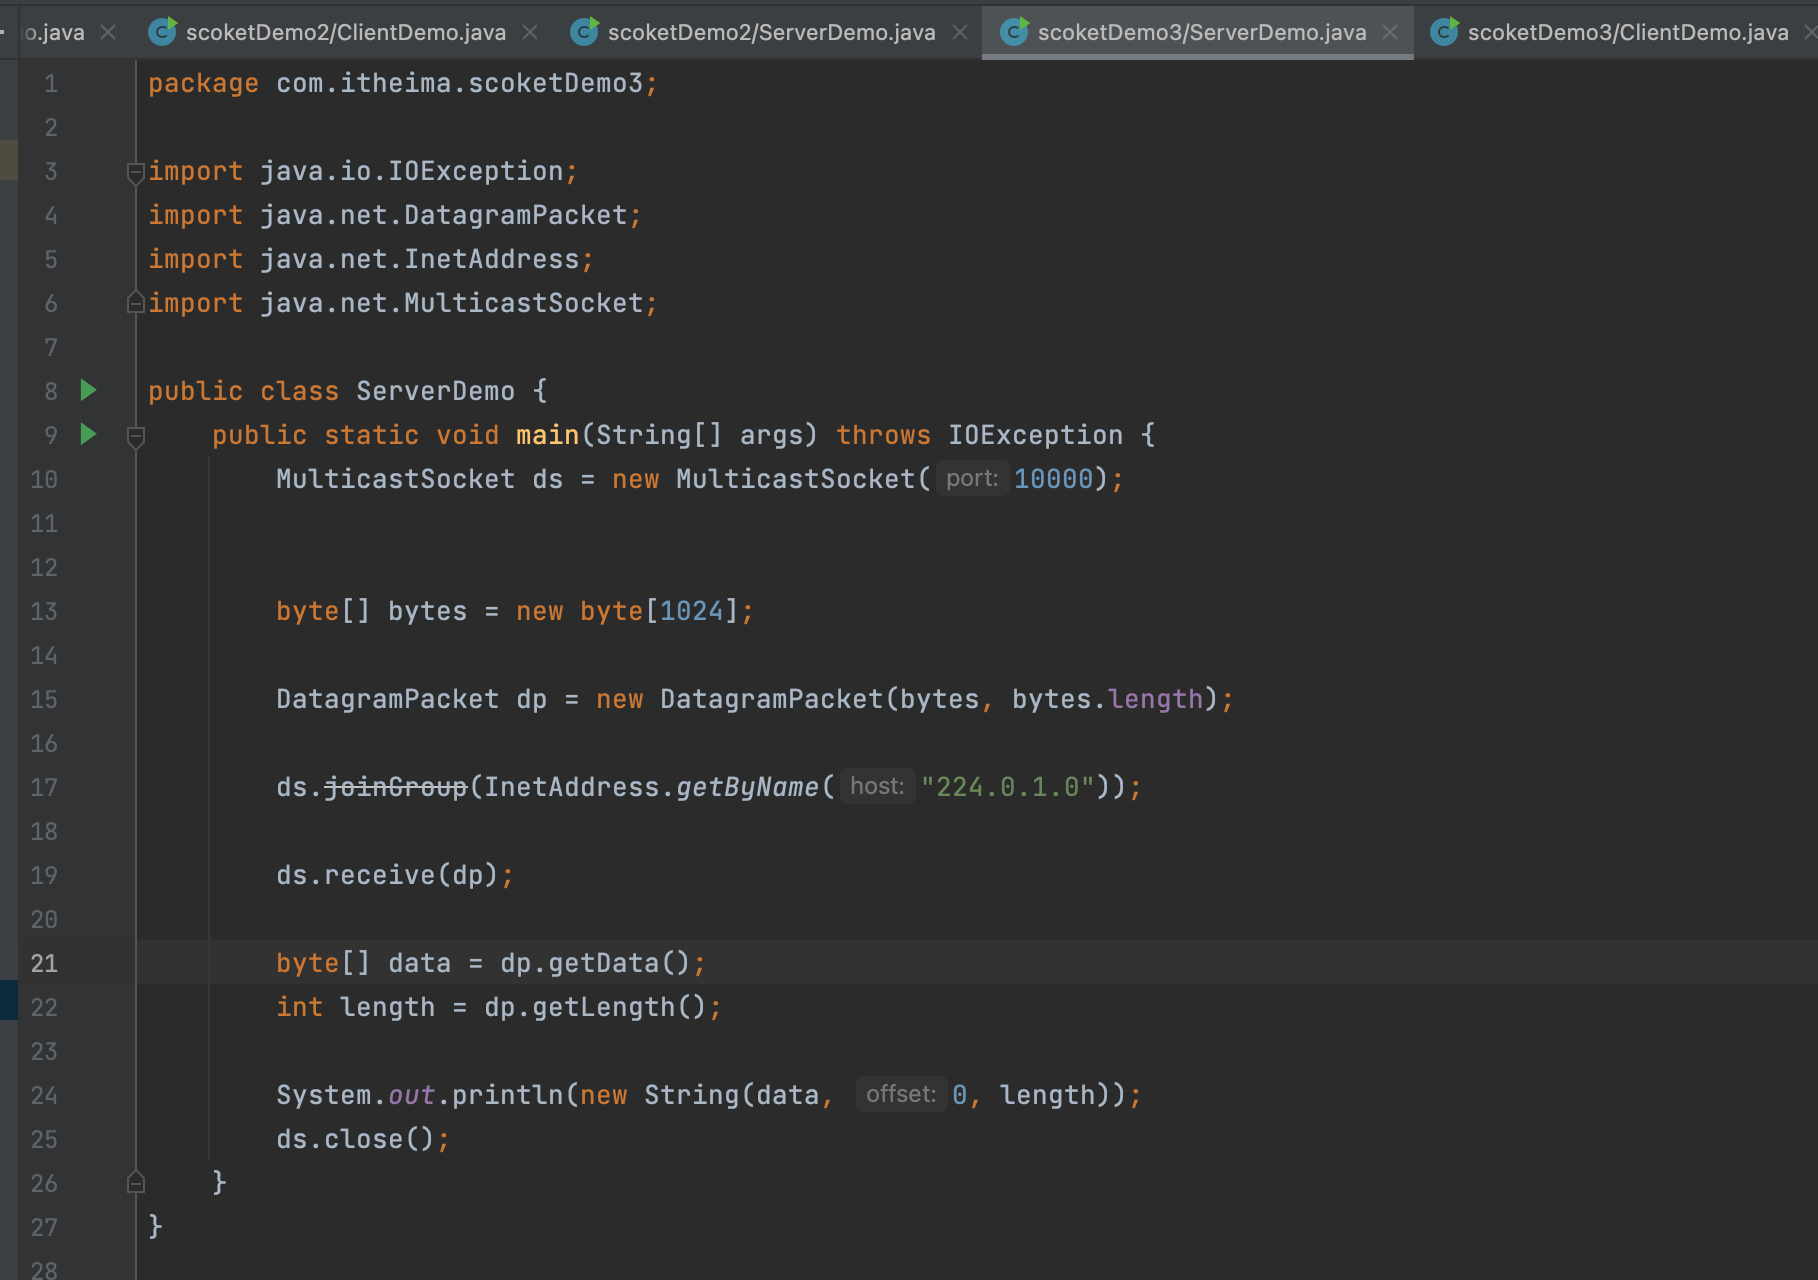Close the scoketDemo2/ClientDemo.java tab
Image resolution: width=1818 pixels, height=1280 pixels.
pos(530,33)
